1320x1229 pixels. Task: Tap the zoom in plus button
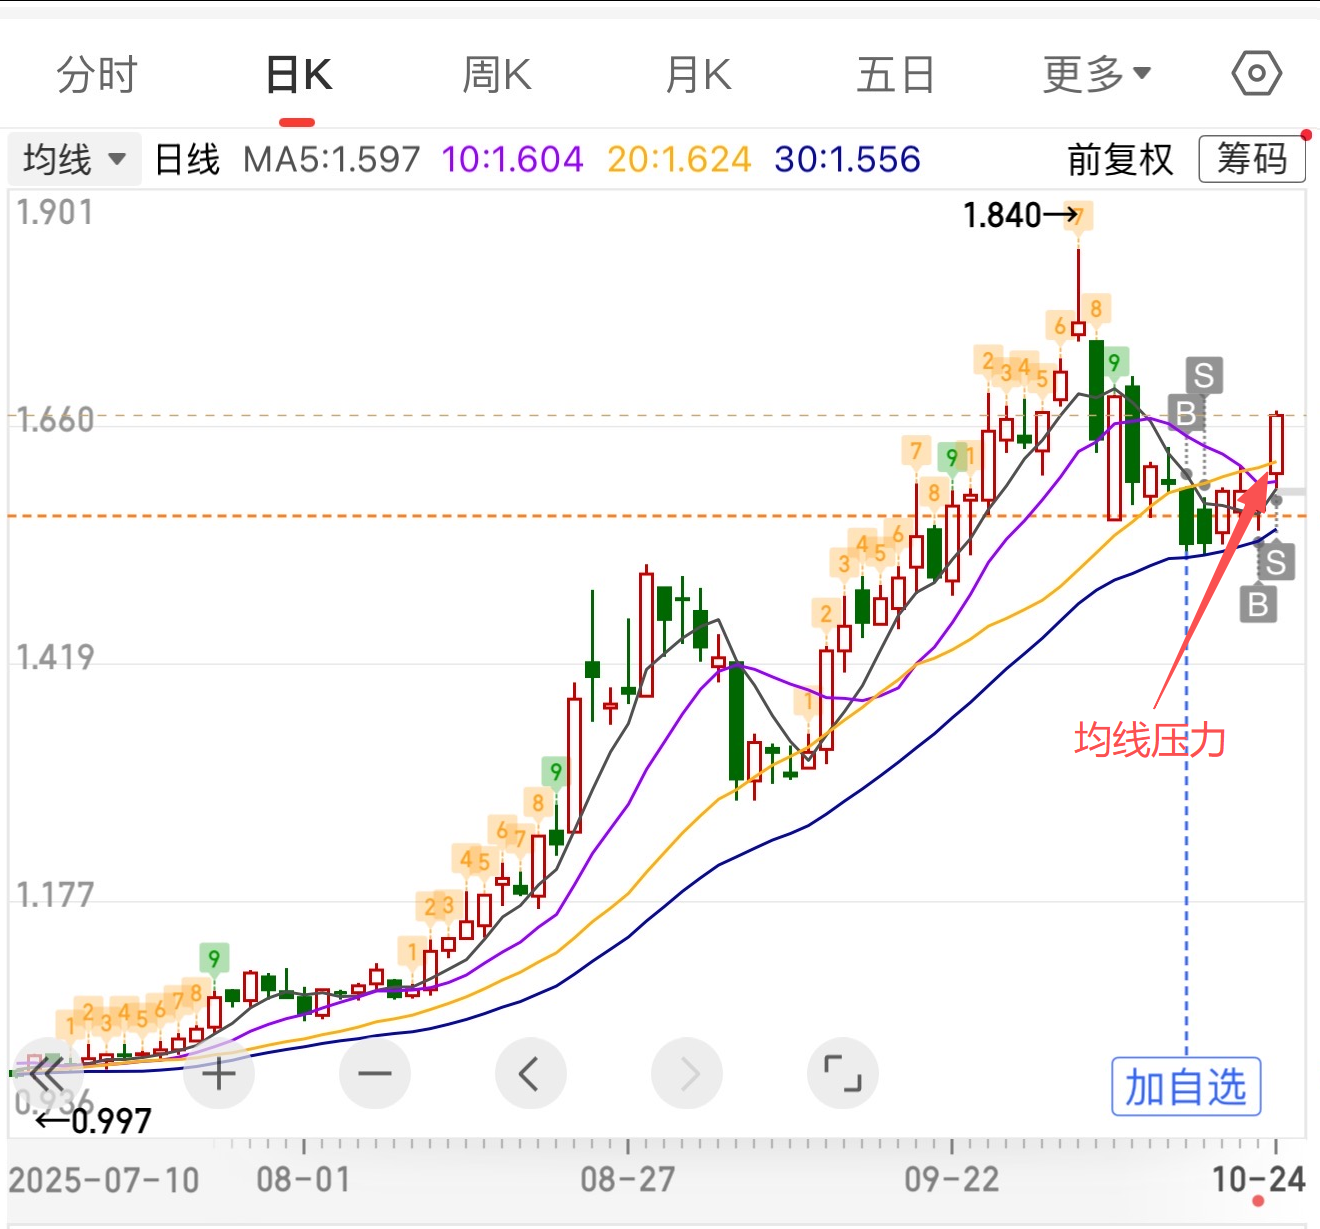tap(219, 1074)
